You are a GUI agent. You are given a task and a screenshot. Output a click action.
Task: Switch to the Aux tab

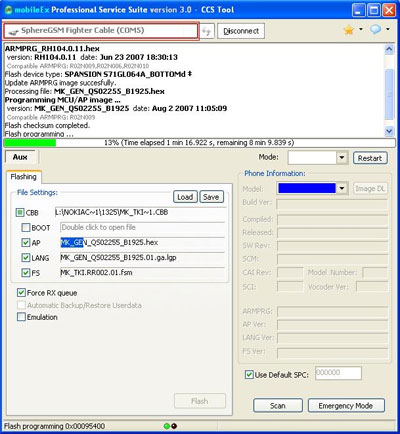[20, 157]
